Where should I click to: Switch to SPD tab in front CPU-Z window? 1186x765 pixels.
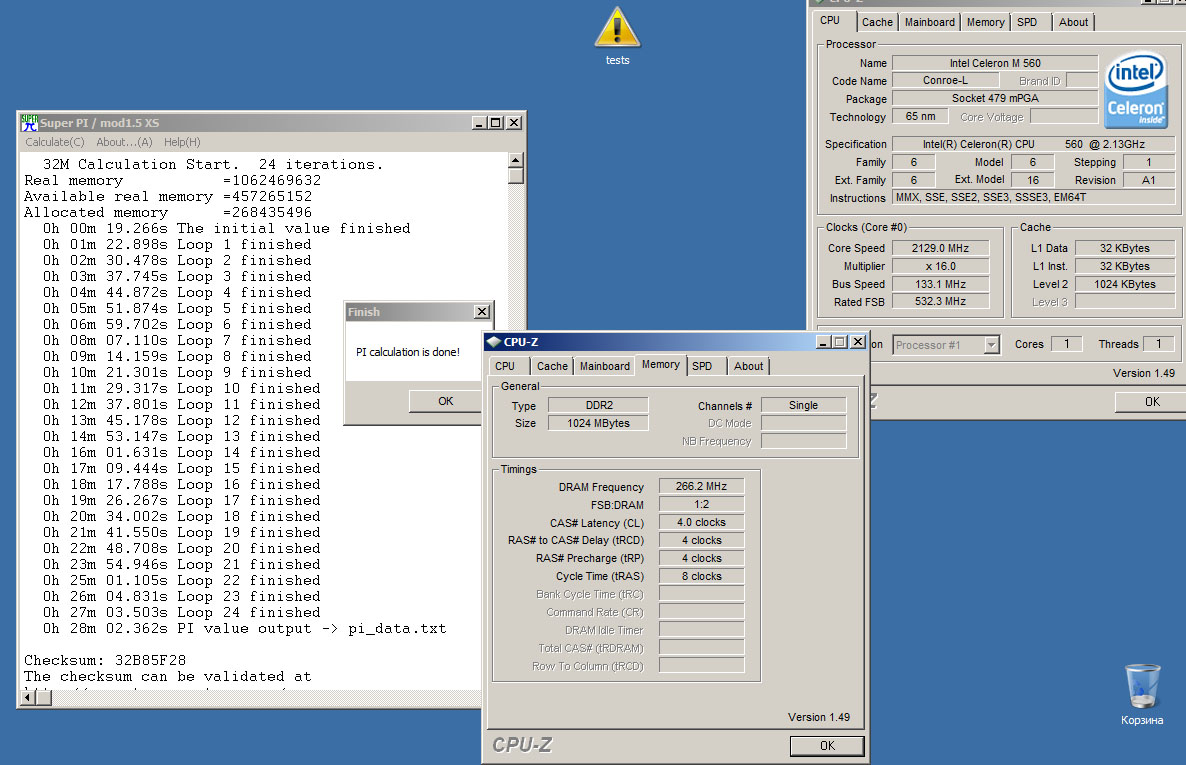702,366
